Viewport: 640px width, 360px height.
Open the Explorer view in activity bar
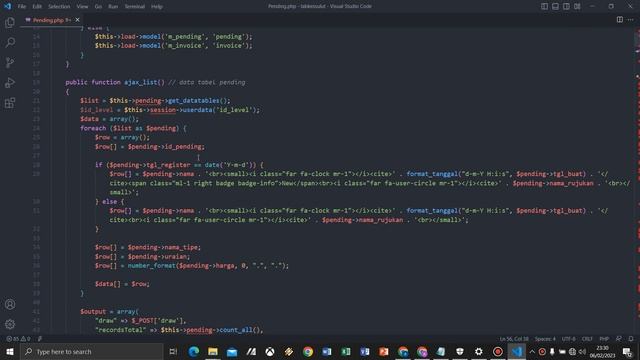click(x=10, y=22)
